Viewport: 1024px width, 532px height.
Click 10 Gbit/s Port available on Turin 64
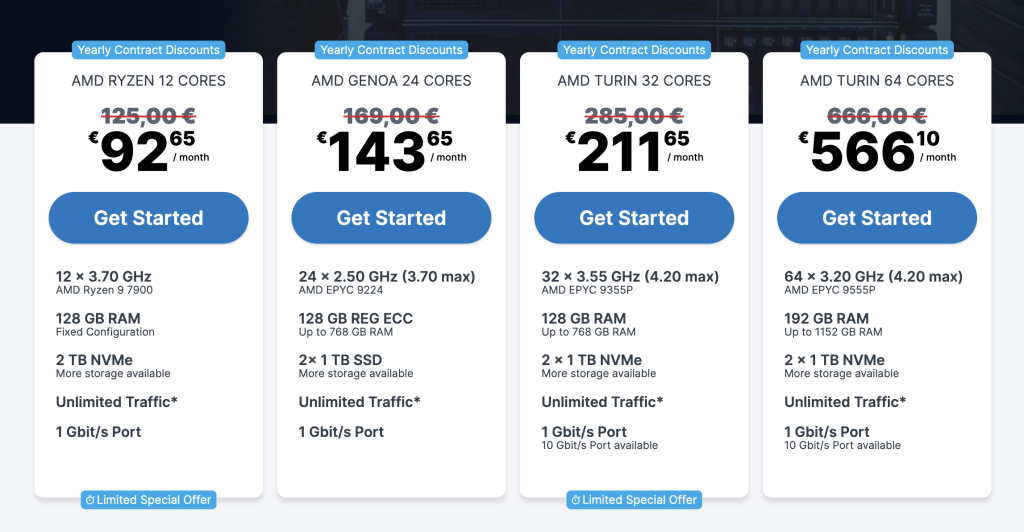click(x=842, y=445)
